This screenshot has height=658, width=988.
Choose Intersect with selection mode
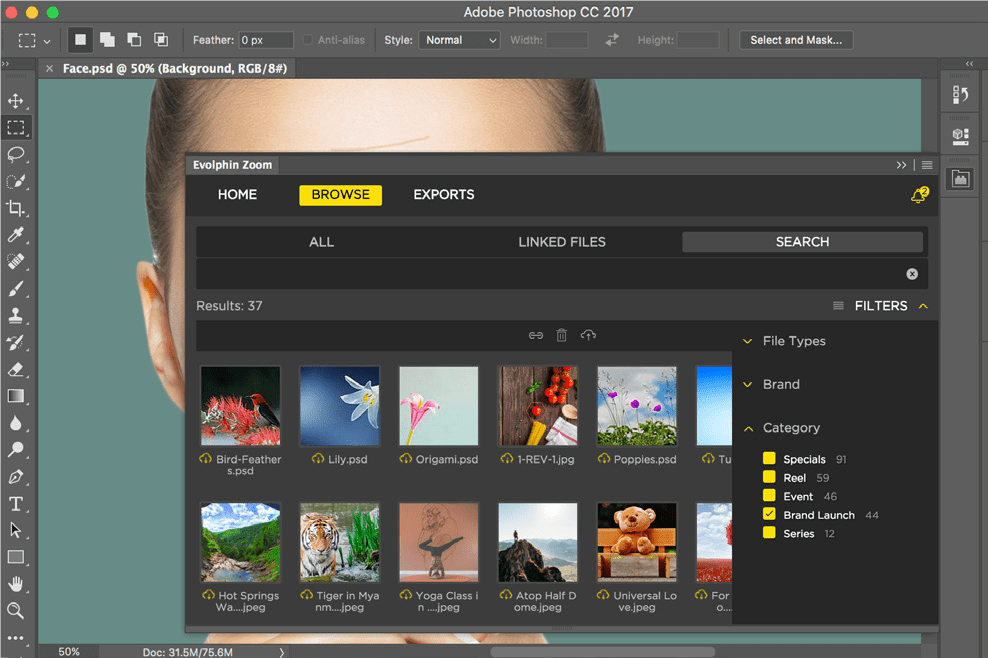161,40
